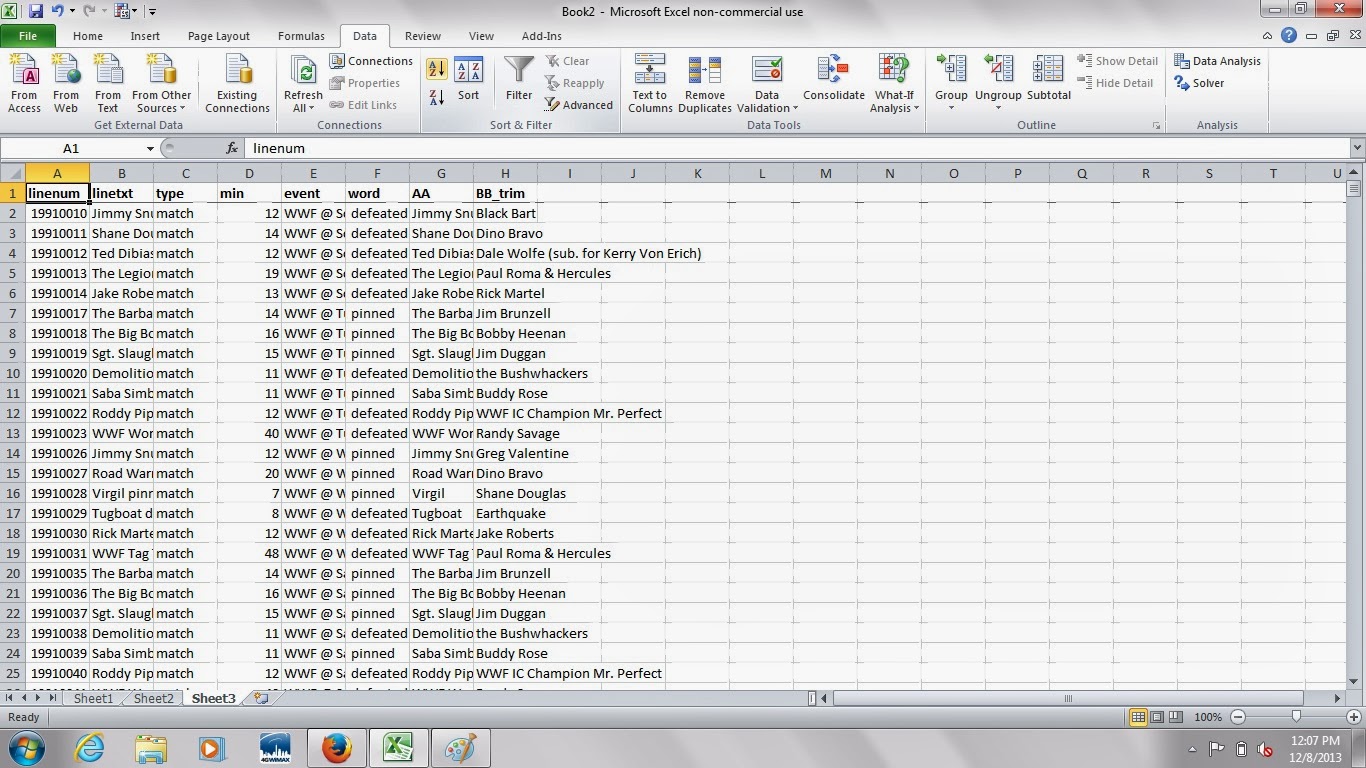Image resolution: width=1366 pixels, height=768 pixels.
Task: Open the Outline dialog launcher
Action: [1157, 125]
